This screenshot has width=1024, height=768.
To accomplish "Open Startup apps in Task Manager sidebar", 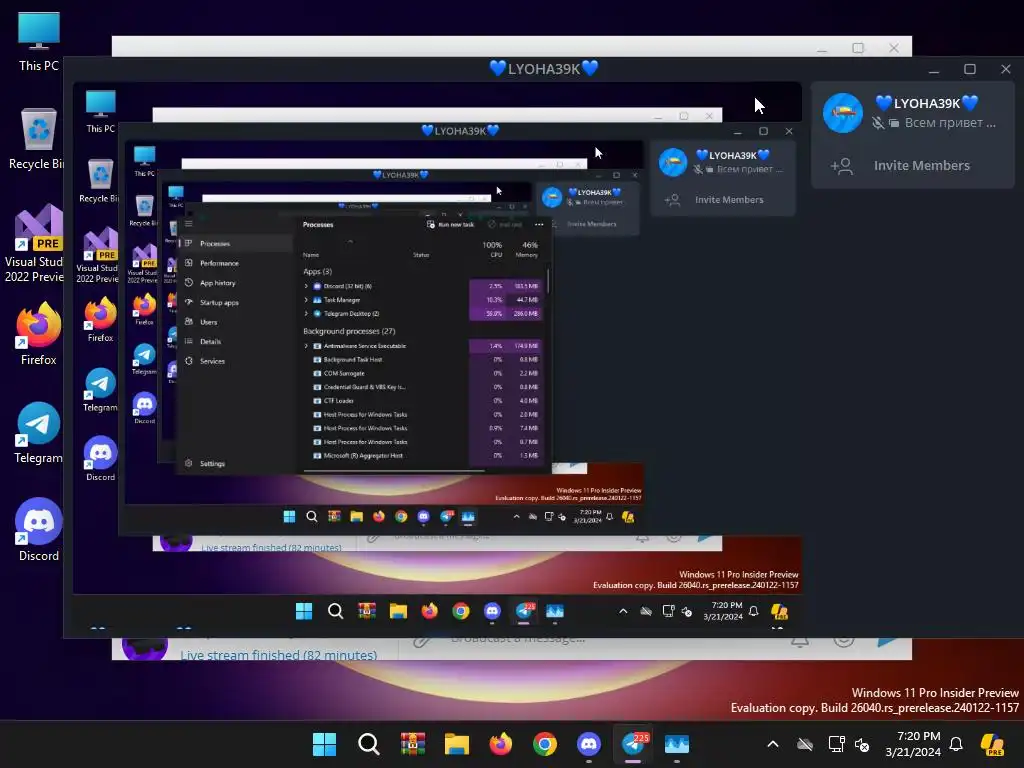I will tap(236, 302).
